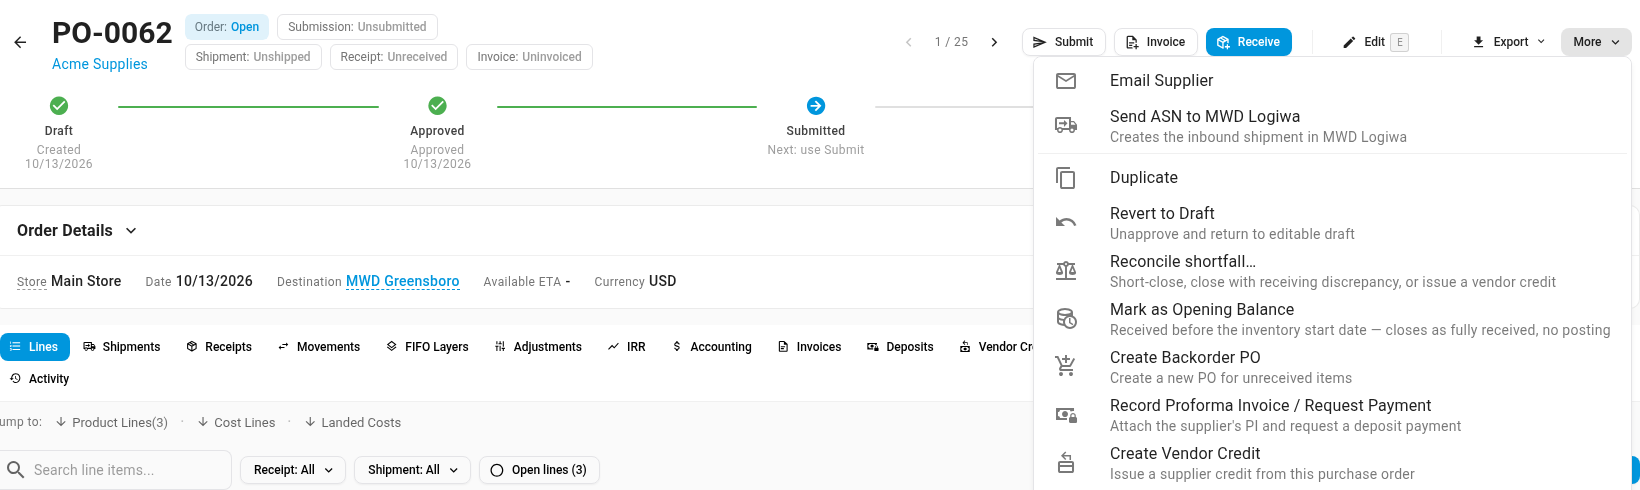
Task: Toggle the Open lines (3) filter
Action: [x=539, y=470]
